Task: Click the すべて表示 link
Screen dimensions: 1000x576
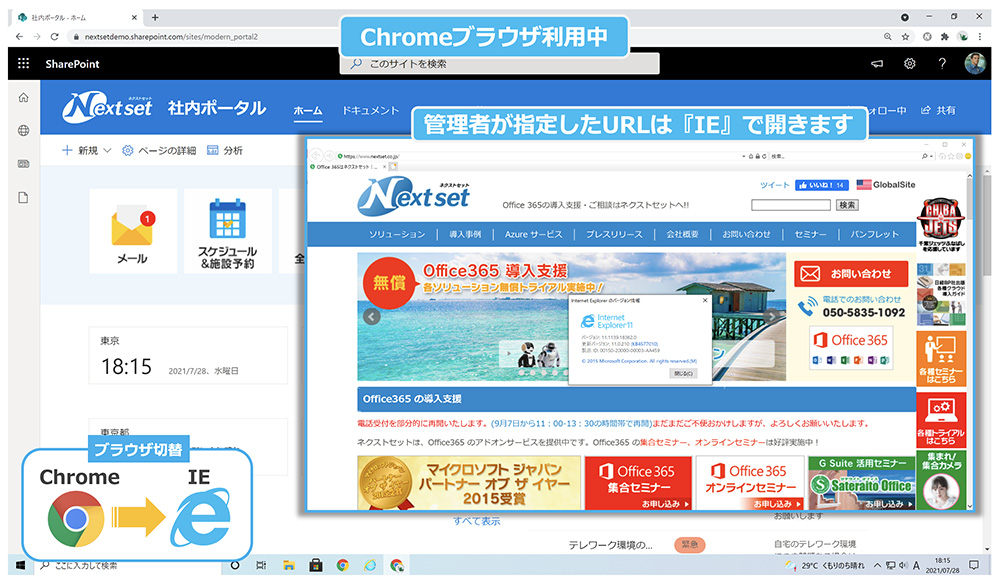Action: 476,521
